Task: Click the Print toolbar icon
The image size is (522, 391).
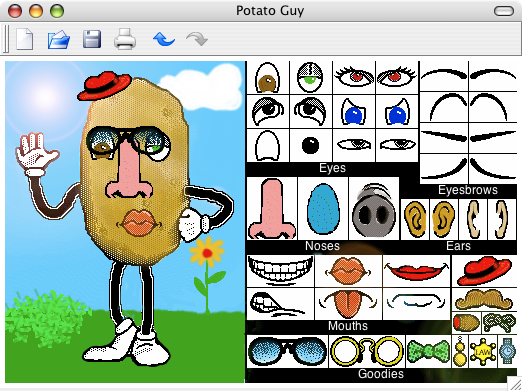Action: click(x=125, y=39)
